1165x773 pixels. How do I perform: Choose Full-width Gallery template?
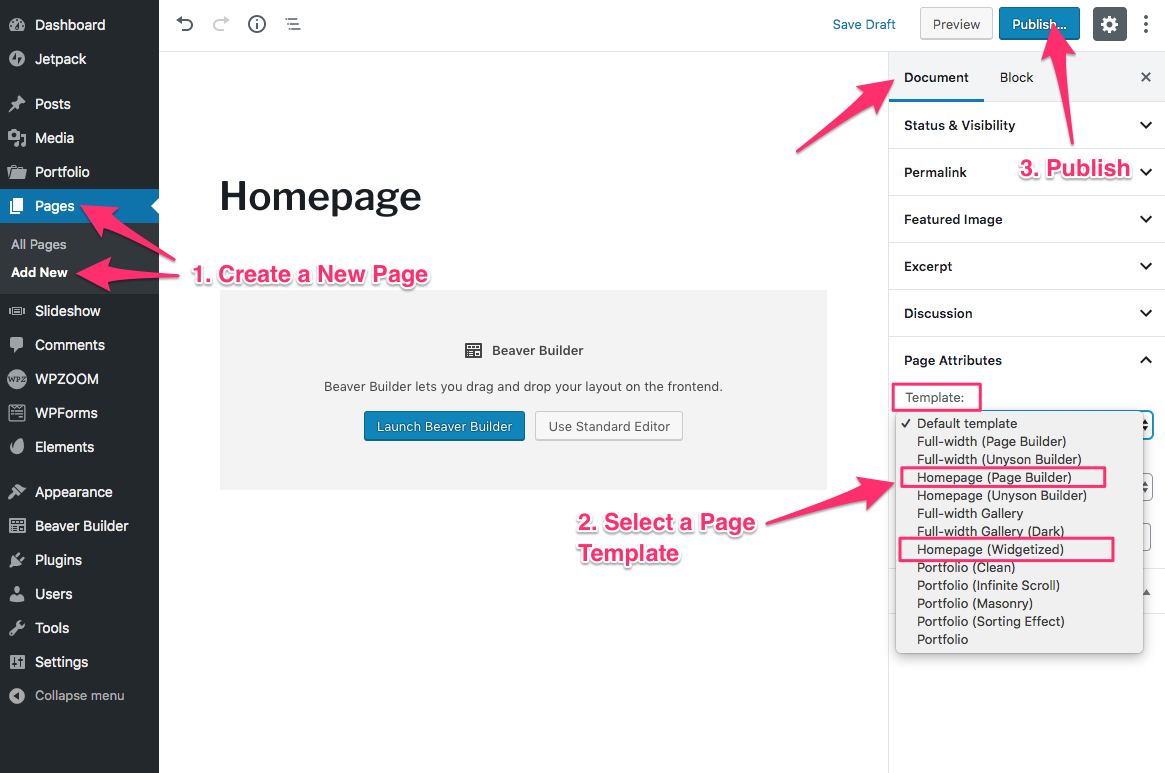click(x=1019, y=514)
